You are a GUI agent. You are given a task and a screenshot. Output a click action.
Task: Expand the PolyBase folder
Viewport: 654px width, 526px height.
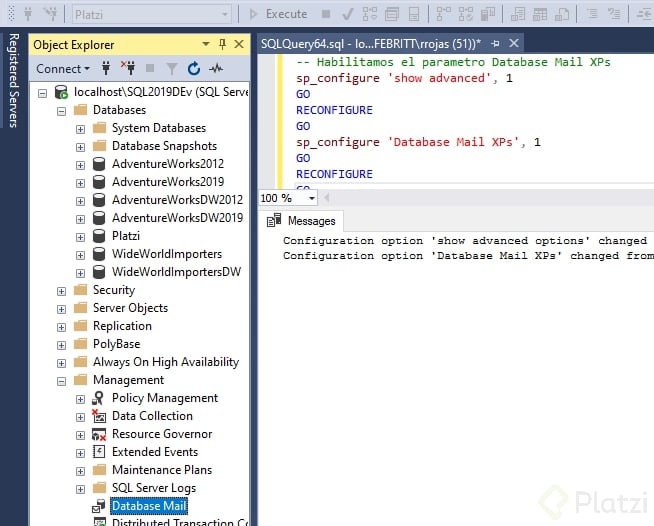pos(61,345)
